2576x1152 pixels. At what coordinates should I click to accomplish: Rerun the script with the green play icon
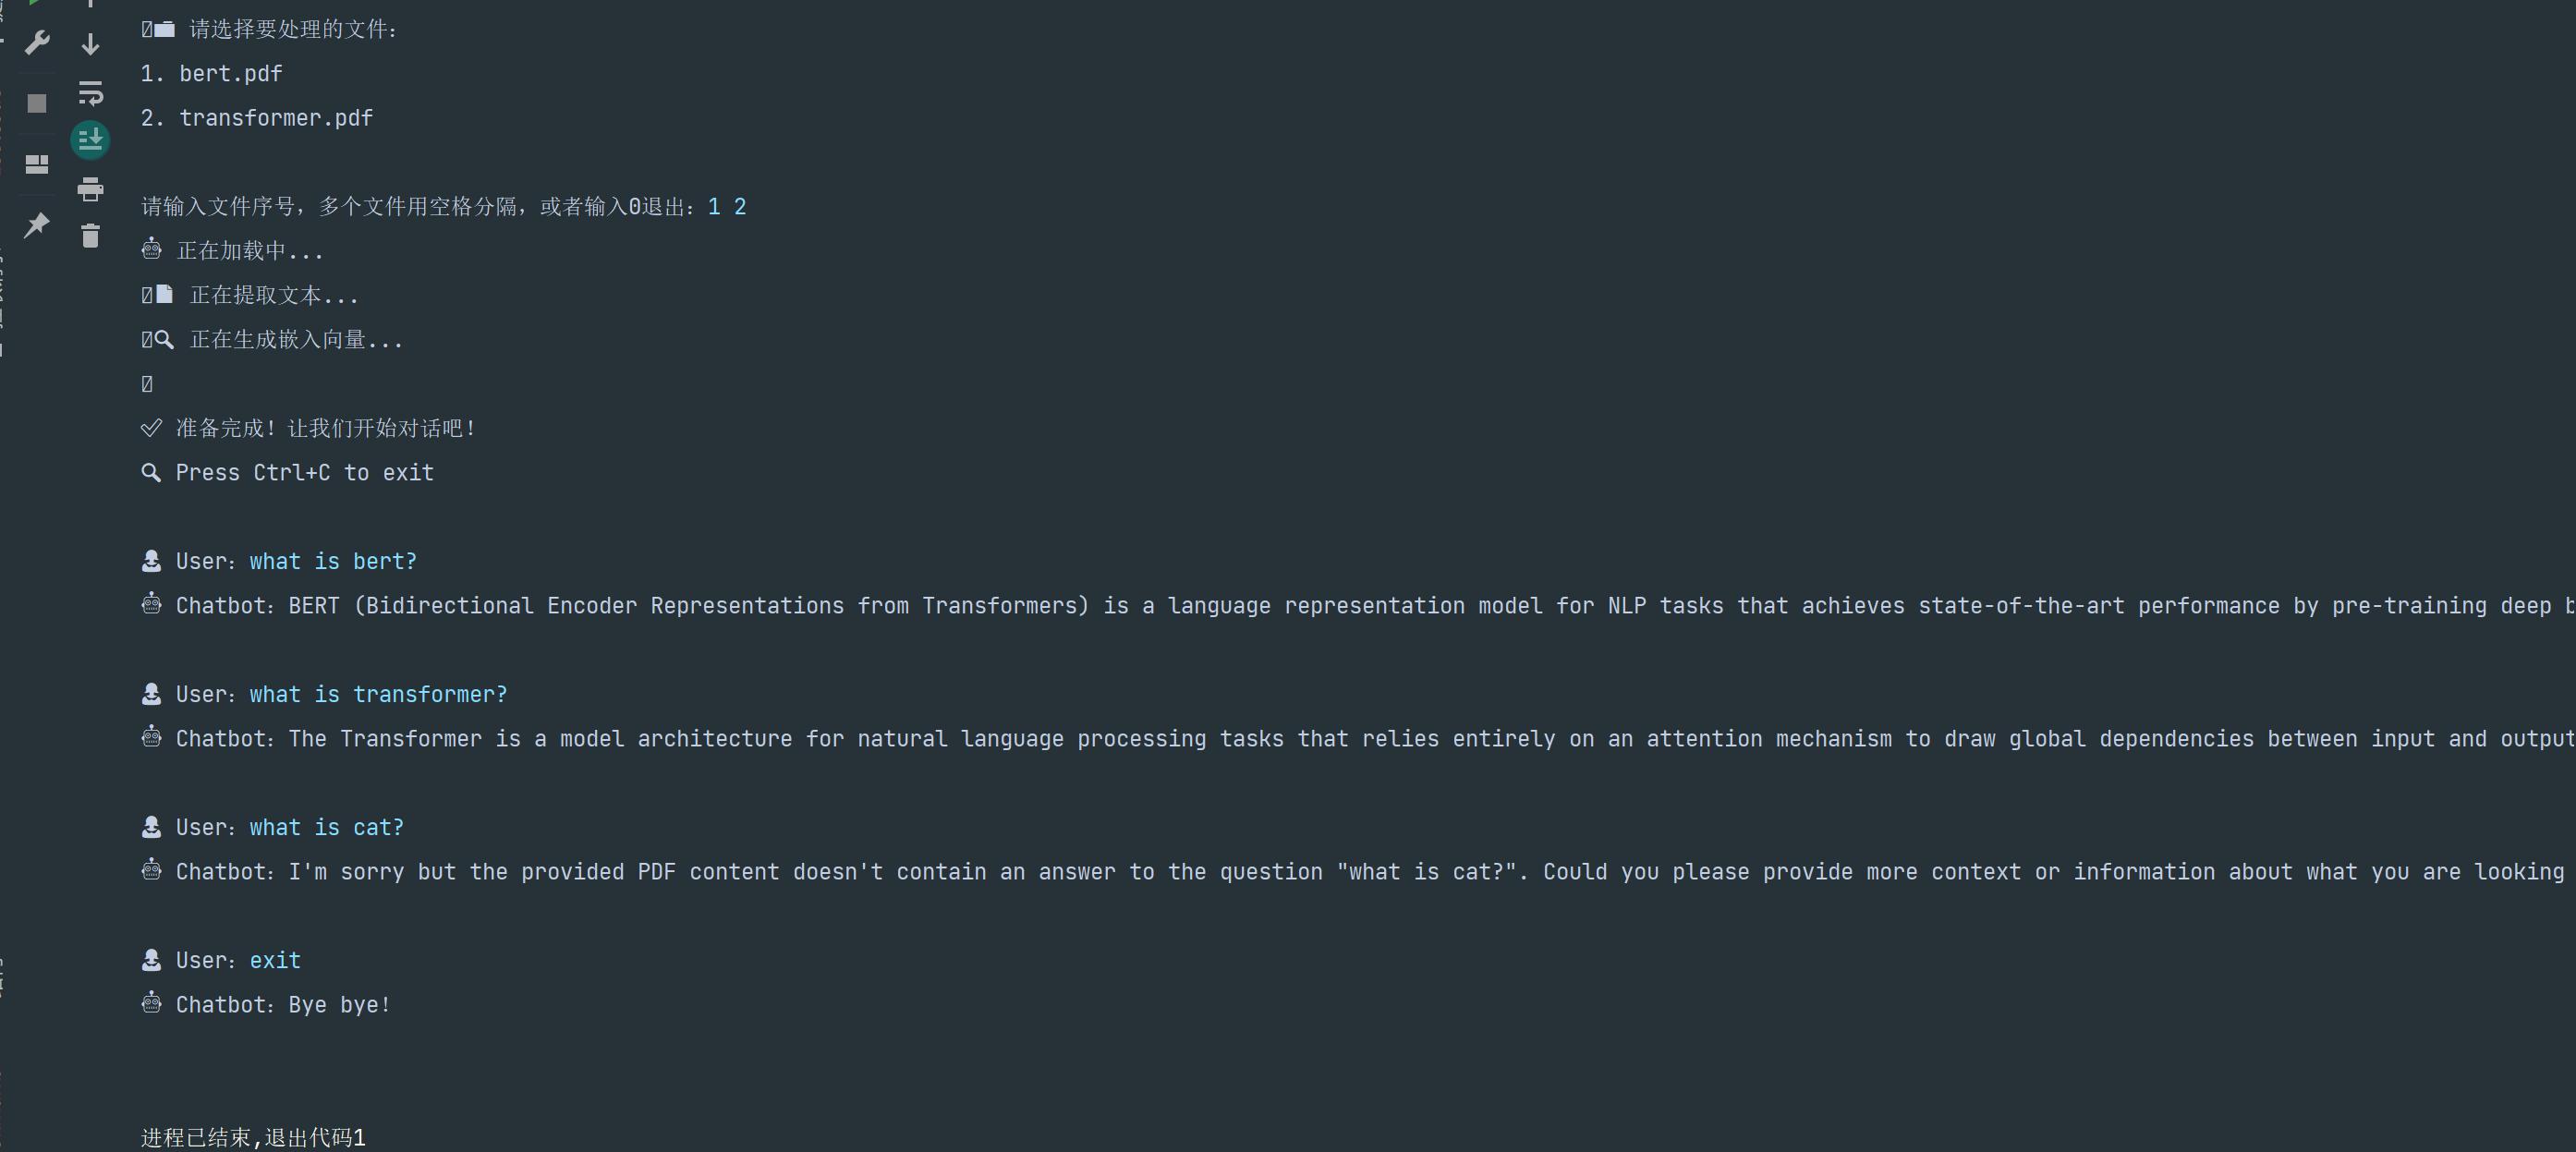tap(35, 3)
